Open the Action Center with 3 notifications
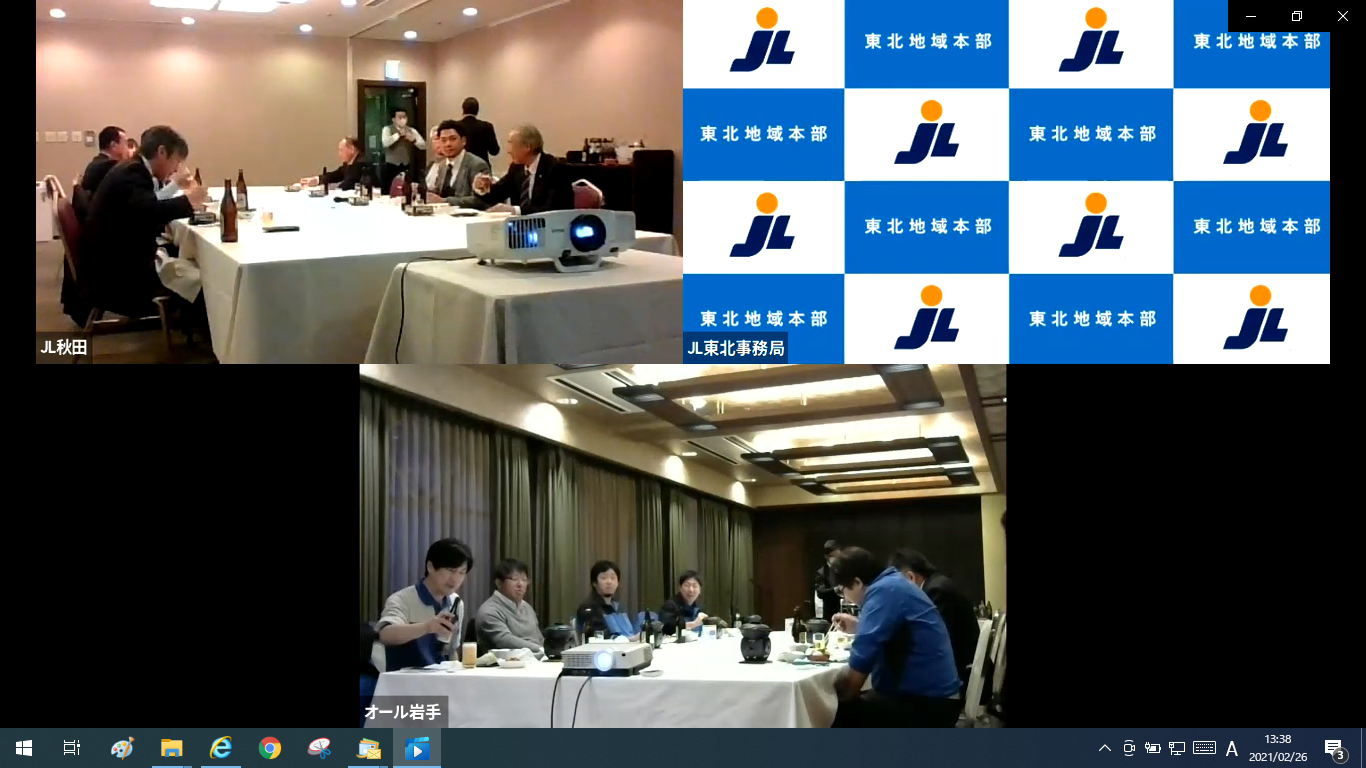Image resolution: width=1366 pixels, height=768 pixels. tap(1334, 748)
